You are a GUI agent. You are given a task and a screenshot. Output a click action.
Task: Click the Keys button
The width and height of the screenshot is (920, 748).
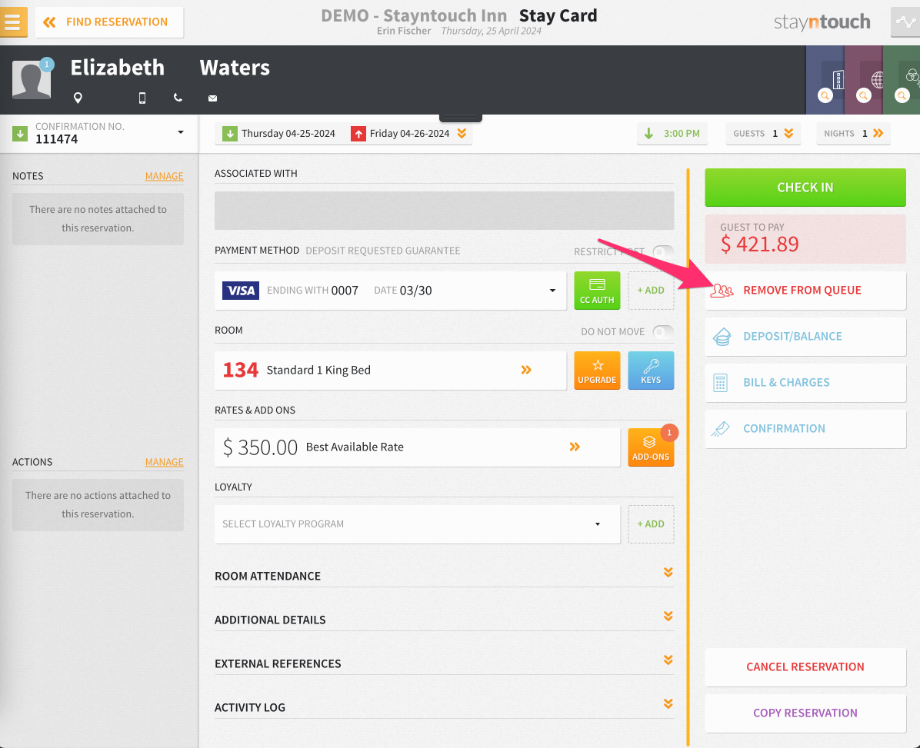click(x=651, y=371)
